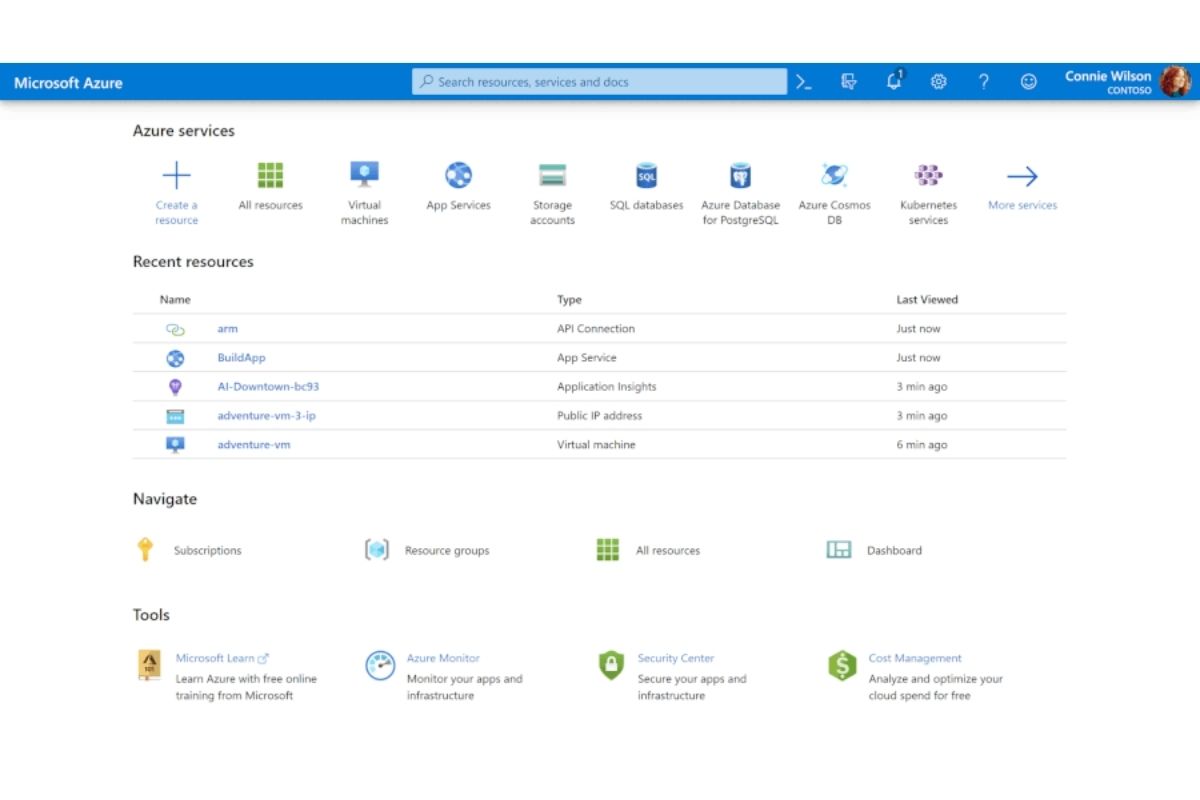Click the Subscriptions key icon

145,550
